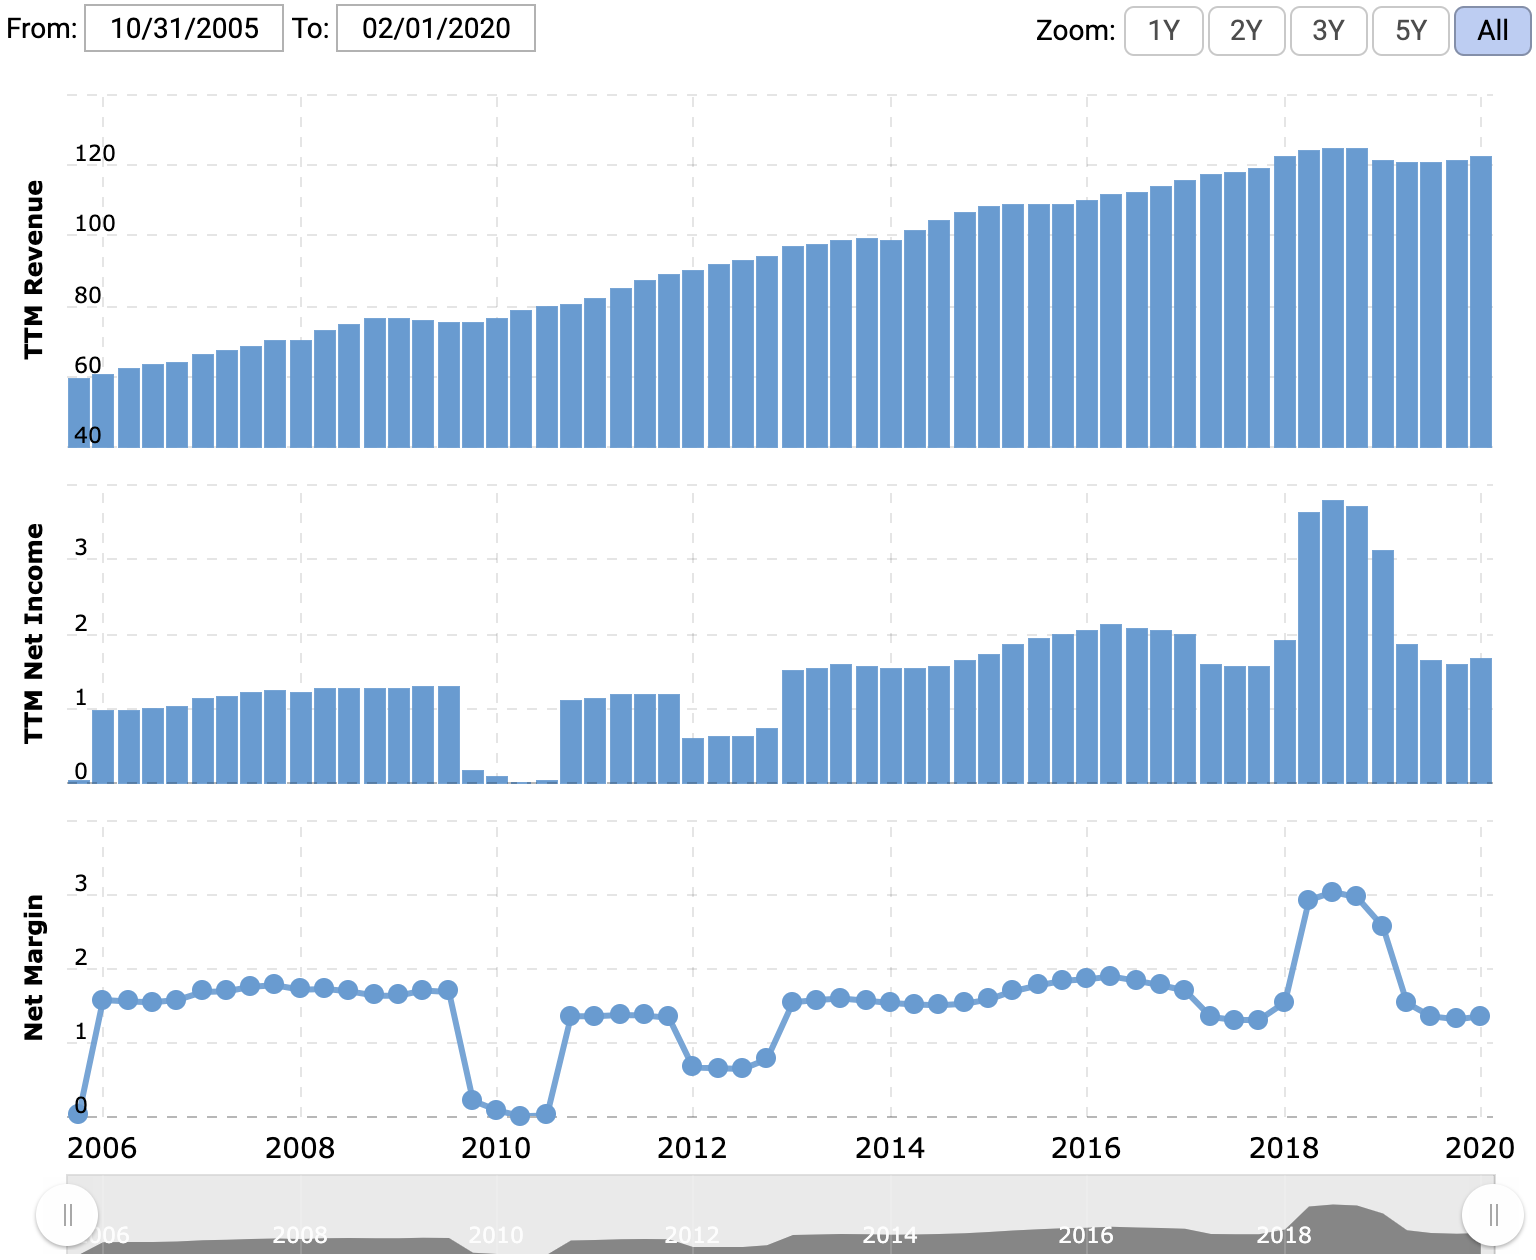Click the To date field 02/01/2020
The width and height of the screenshot is (1536, 1260).
(x=436, y=28)
